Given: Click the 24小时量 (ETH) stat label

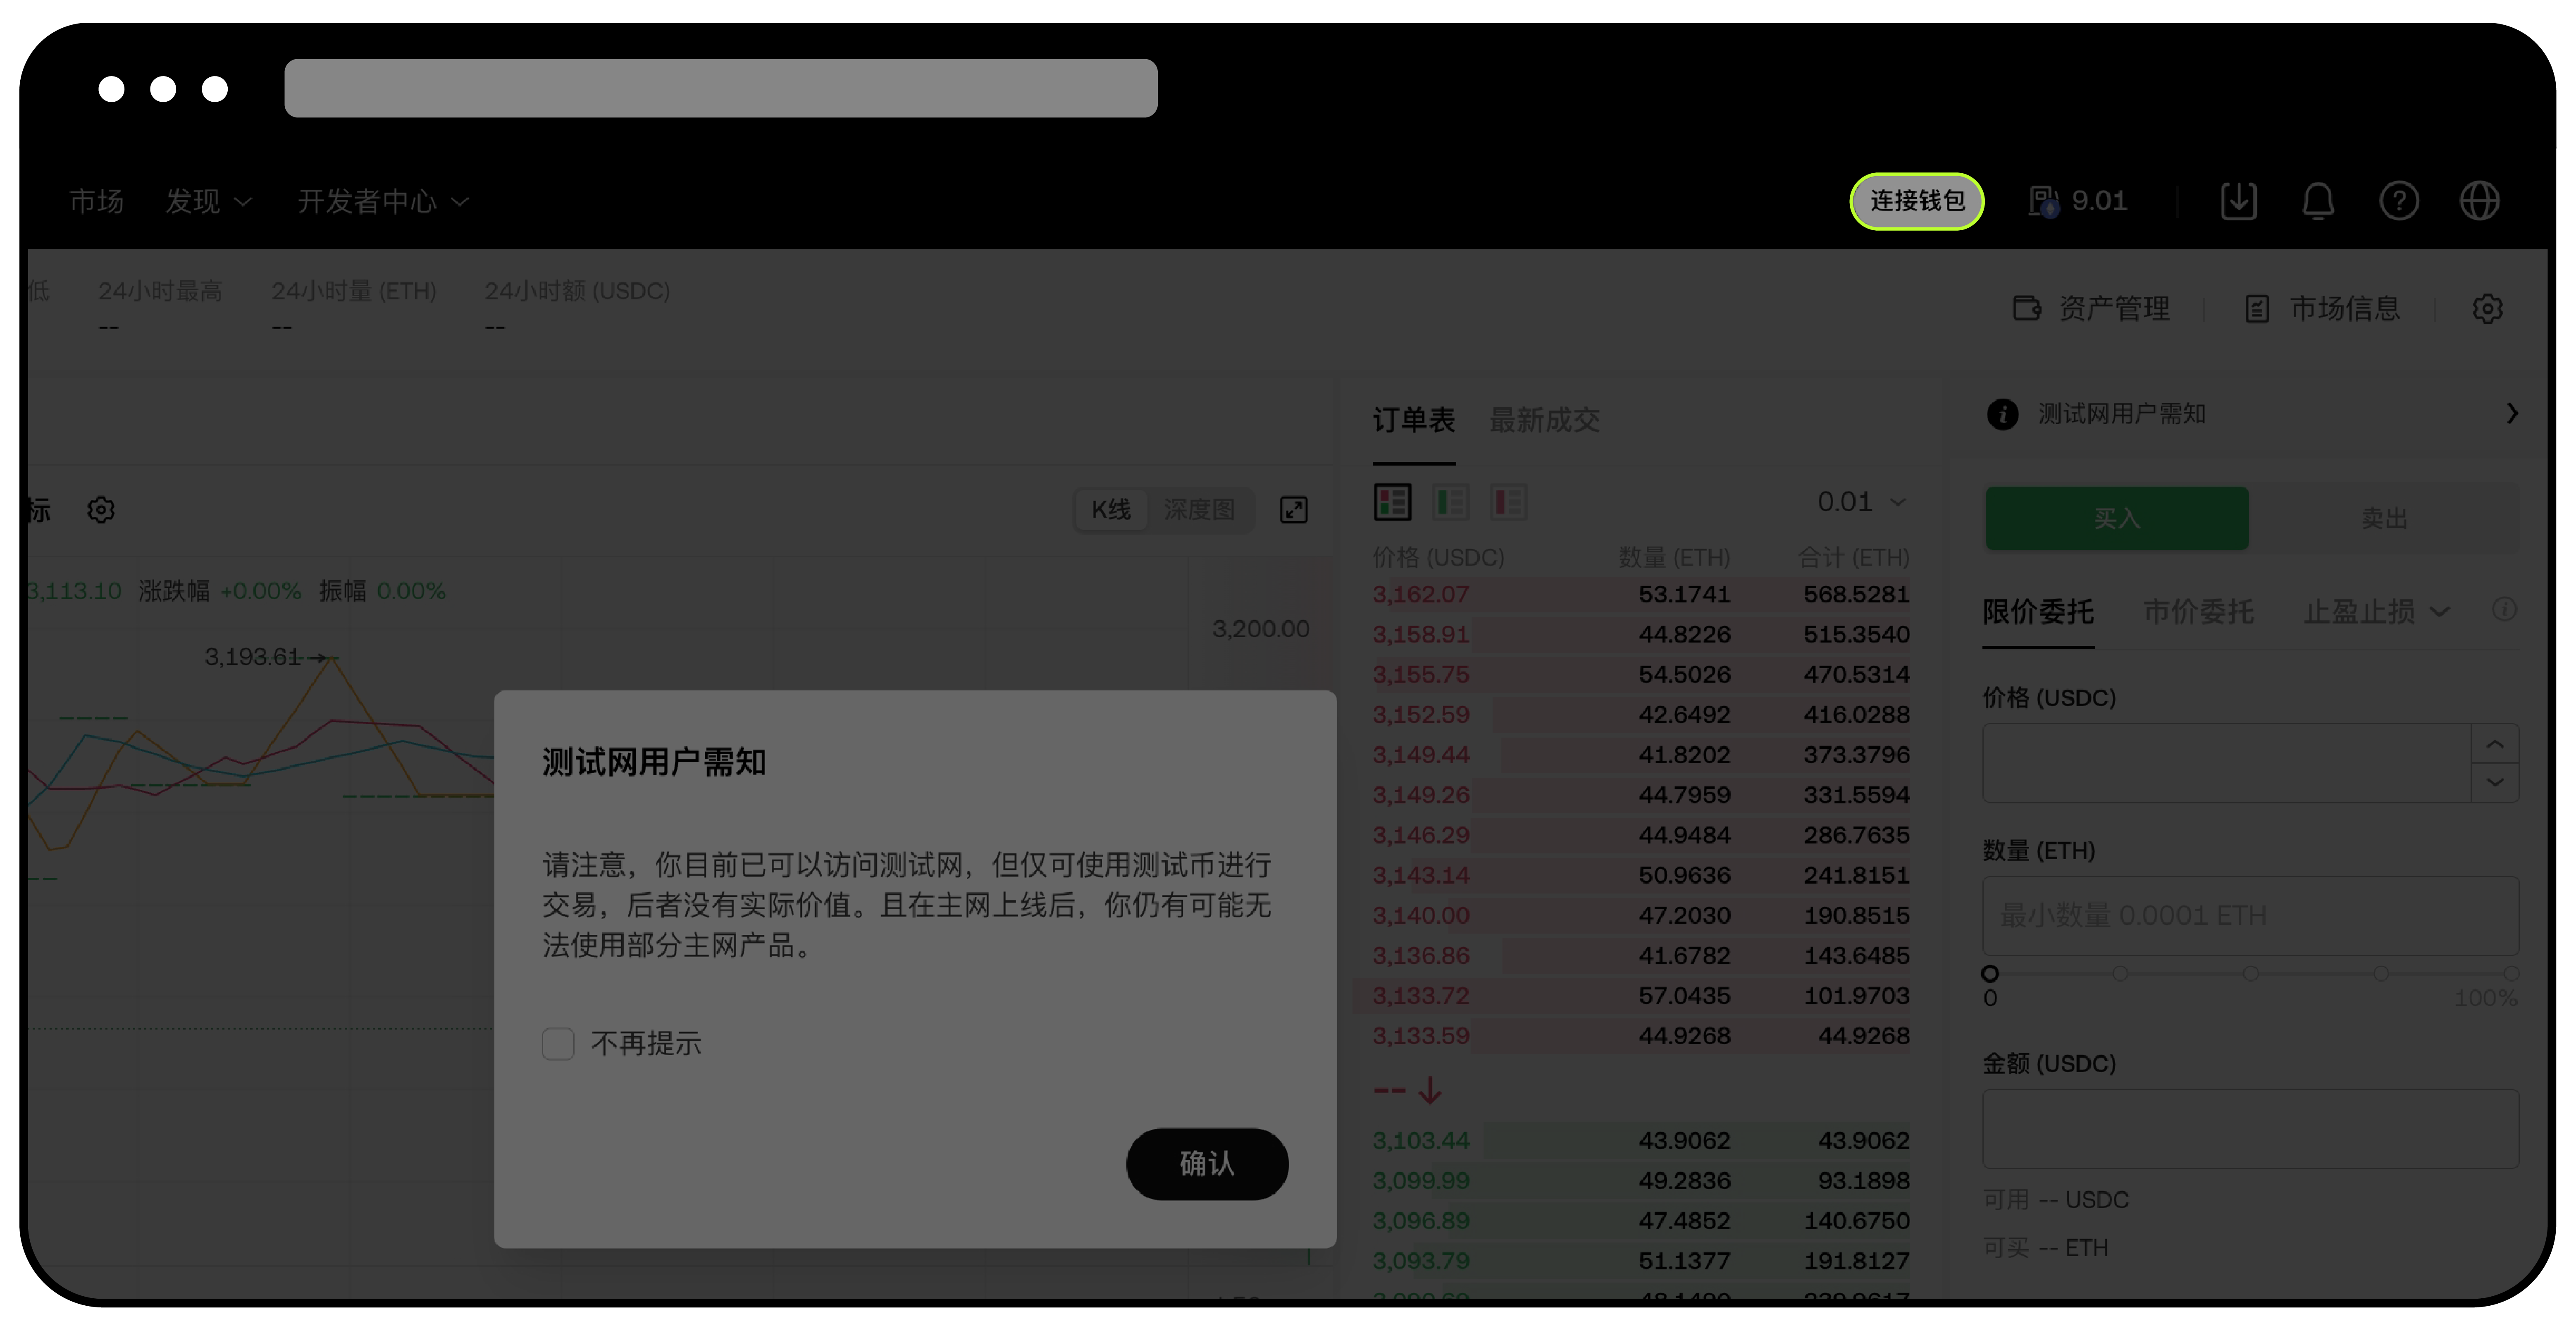Looking at the screenshot, I should click(x=354, y=291).
